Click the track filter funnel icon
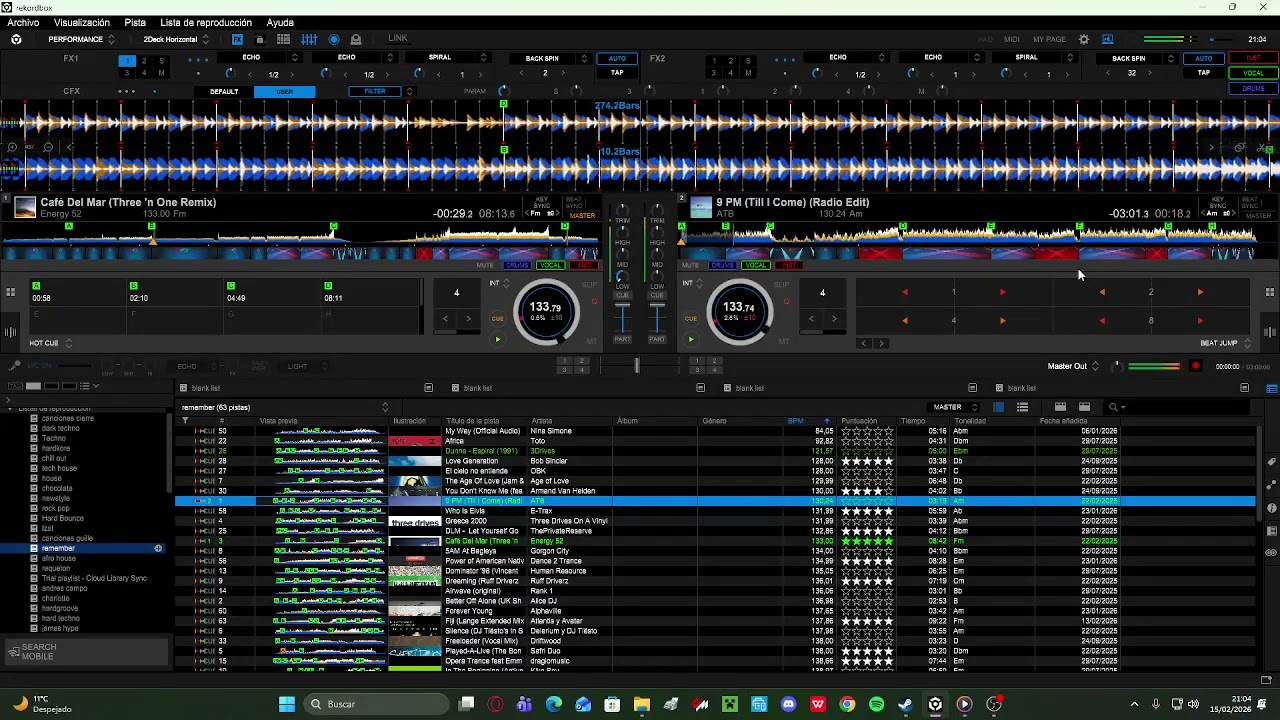 point(184,421)
